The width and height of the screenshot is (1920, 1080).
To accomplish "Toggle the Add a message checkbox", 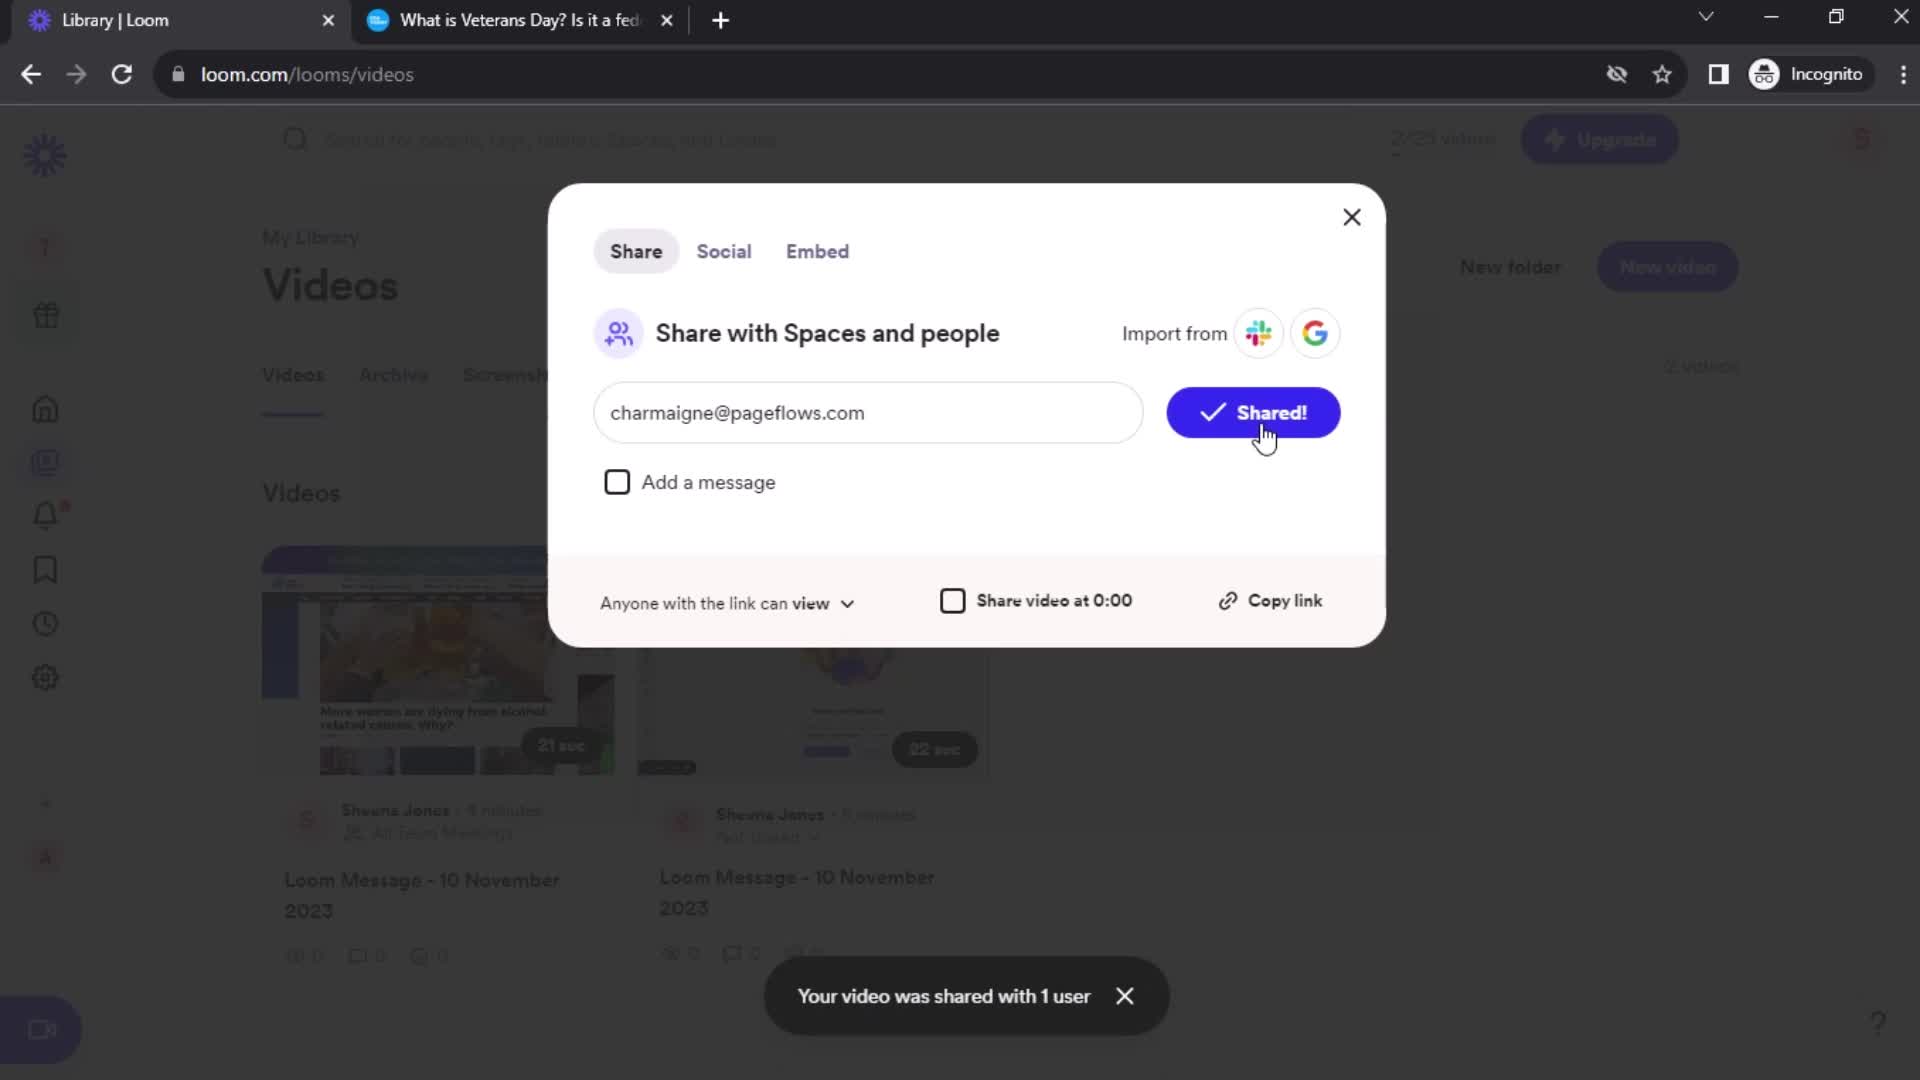I will 617,481.
